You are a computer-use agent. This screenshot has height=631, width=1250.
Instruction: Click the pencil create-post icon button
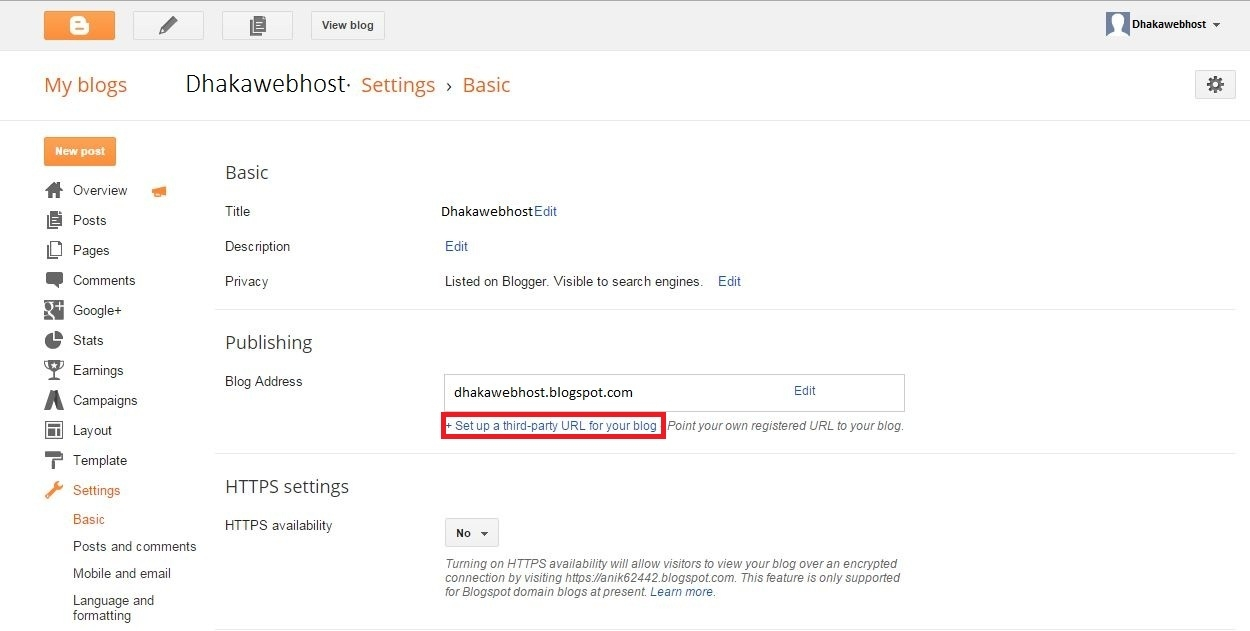coord(168,25)
